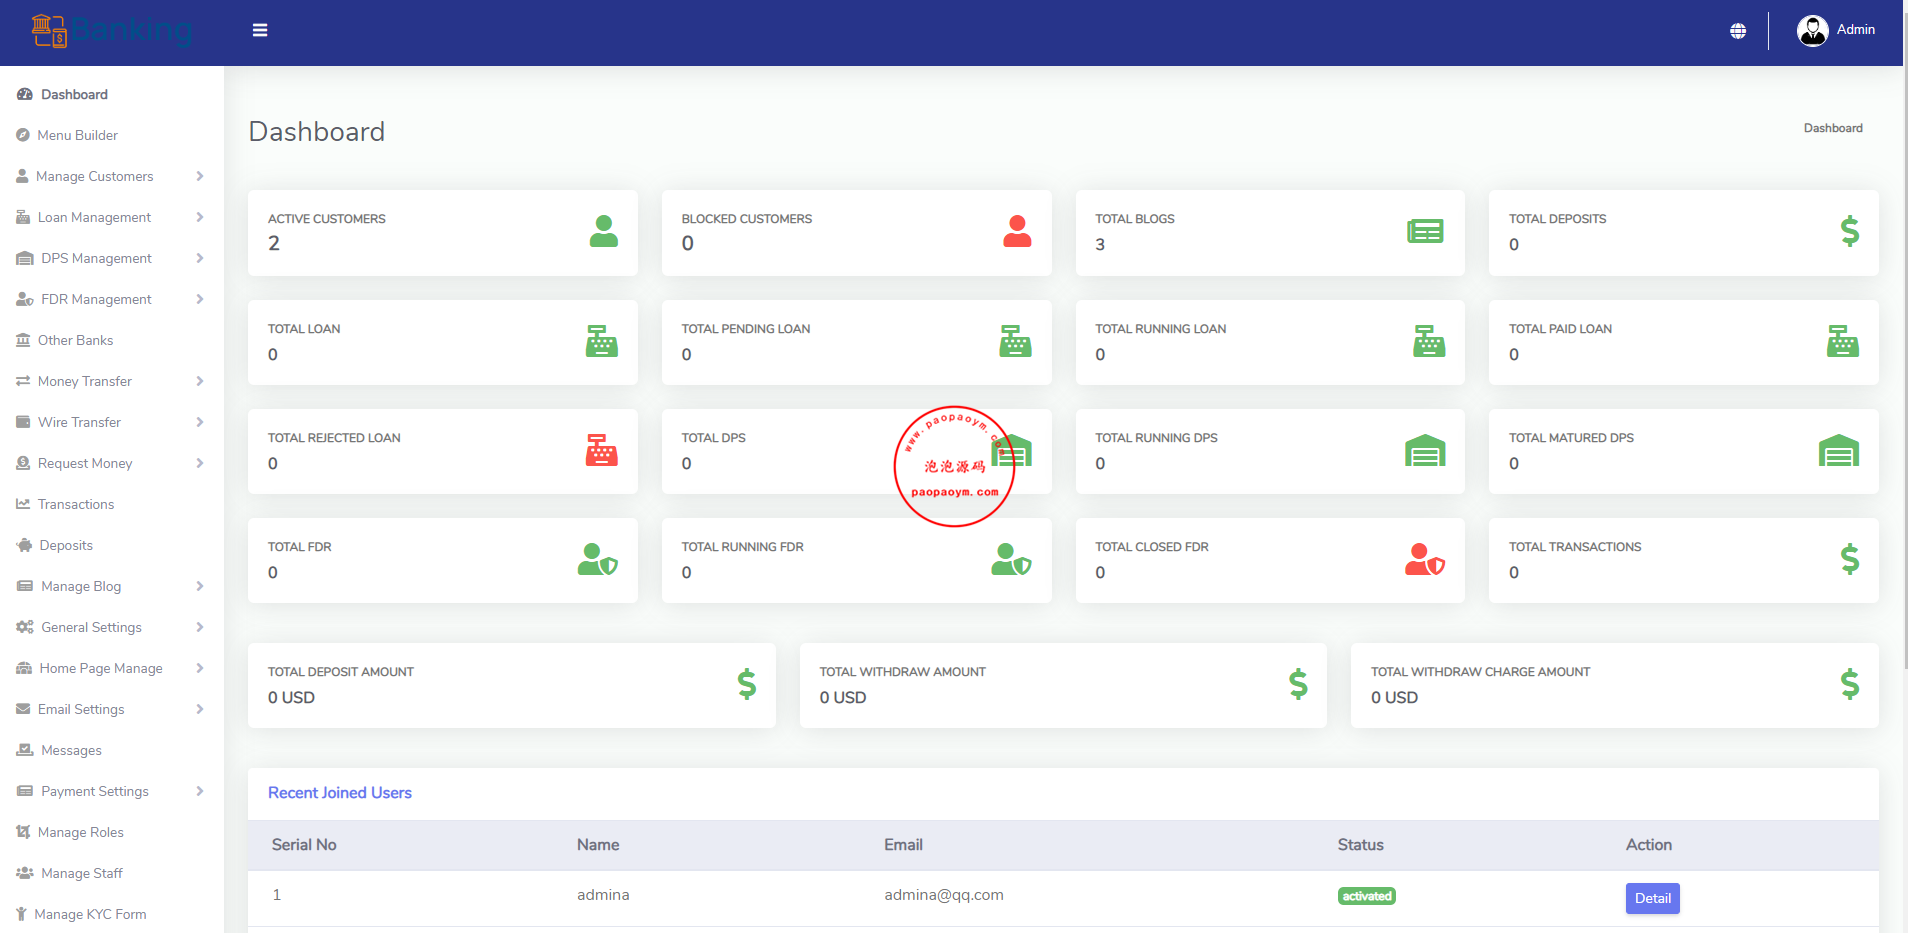This screenshot has height=933, width=1908.
Task: Open the Admin avatar profile
Action: pyautogui.click(x=1812, y=31)
